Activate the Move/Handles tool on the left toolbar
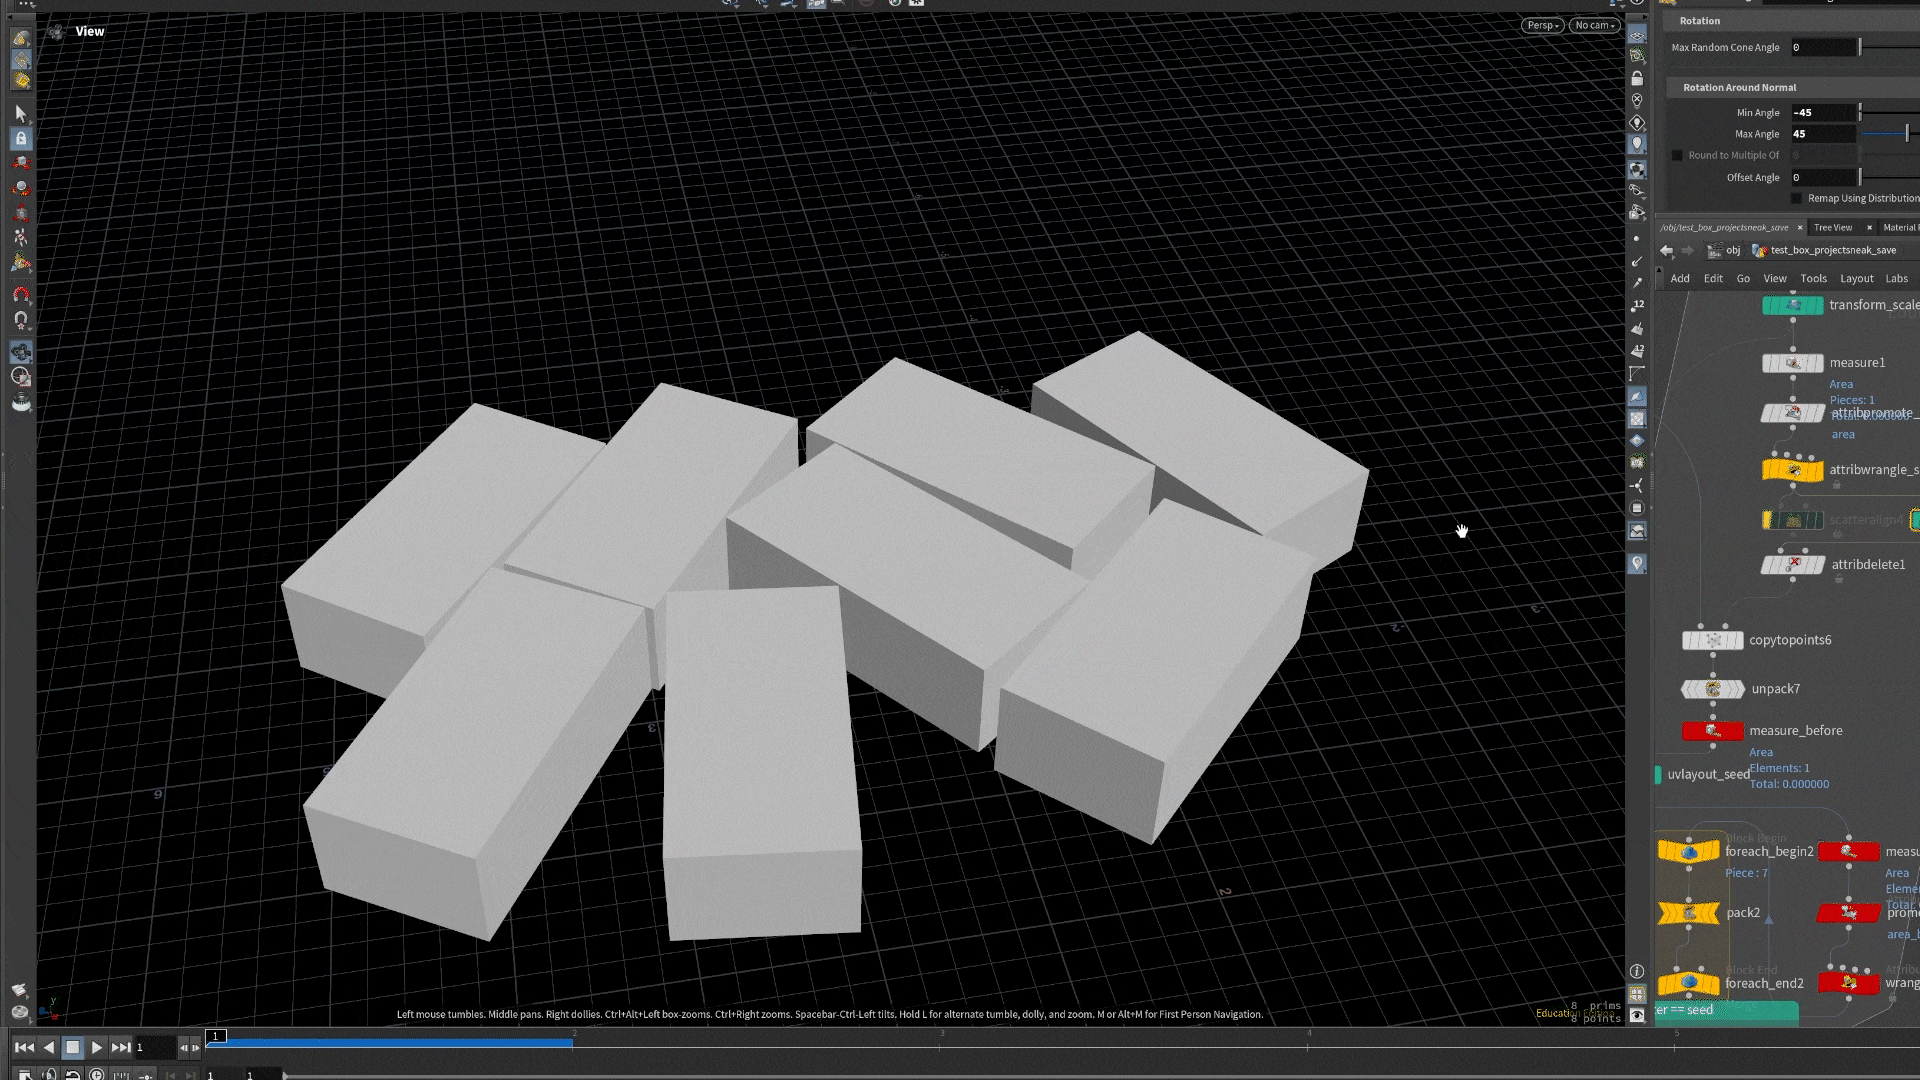This screenshot has height=1080, width=1920. click(x=21, y=162)
